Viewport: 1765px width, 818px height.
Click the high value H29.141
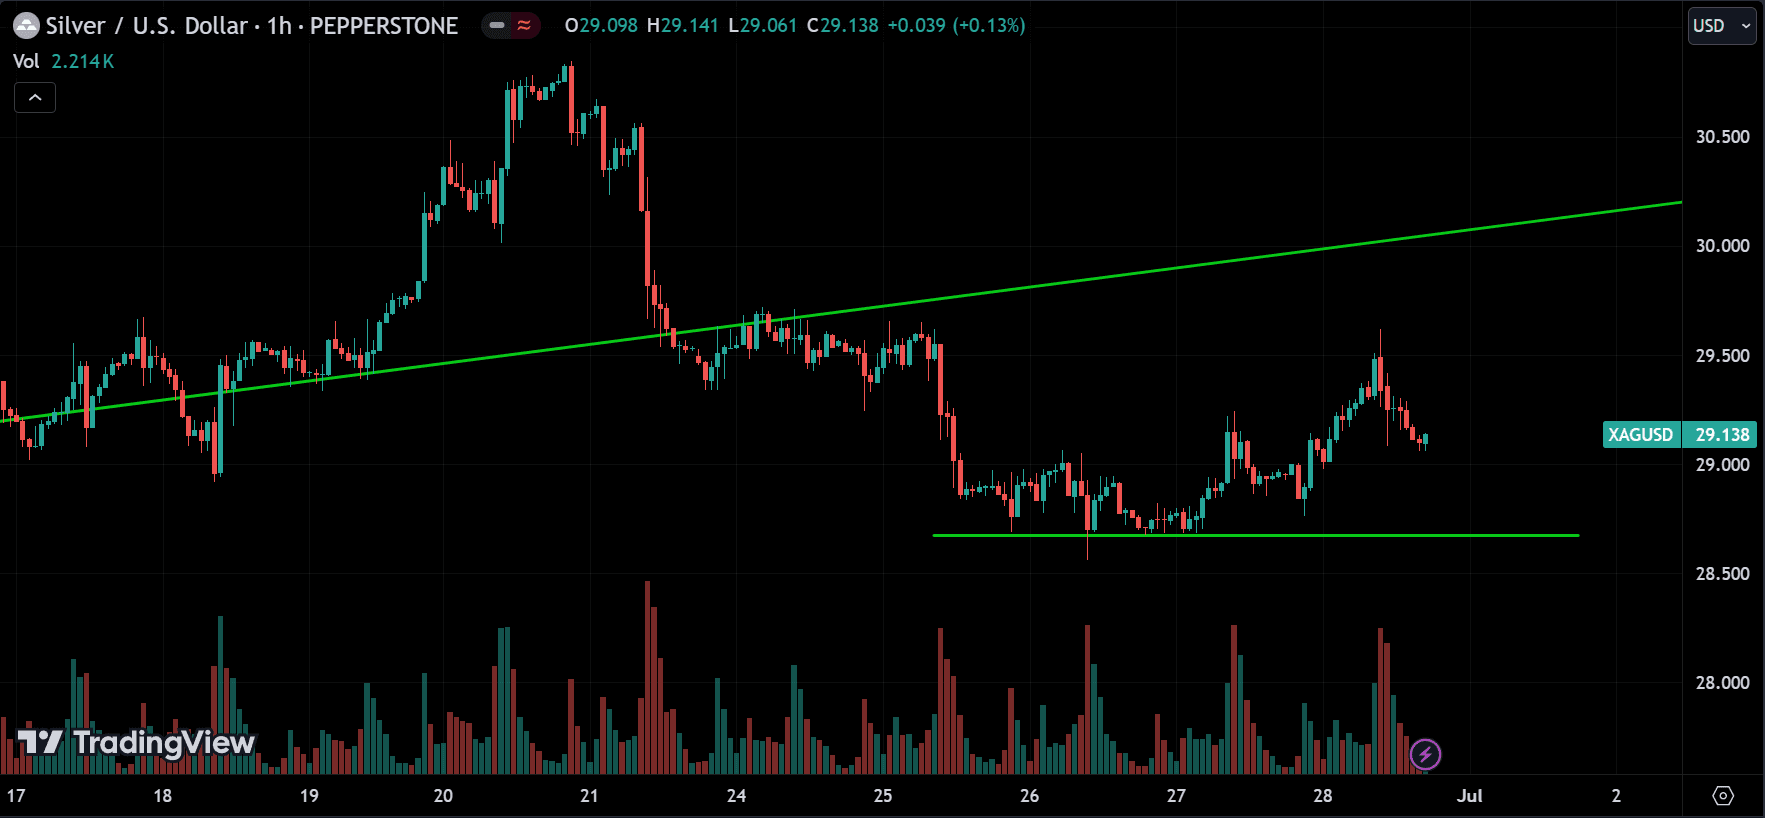[x=683, y=26]
